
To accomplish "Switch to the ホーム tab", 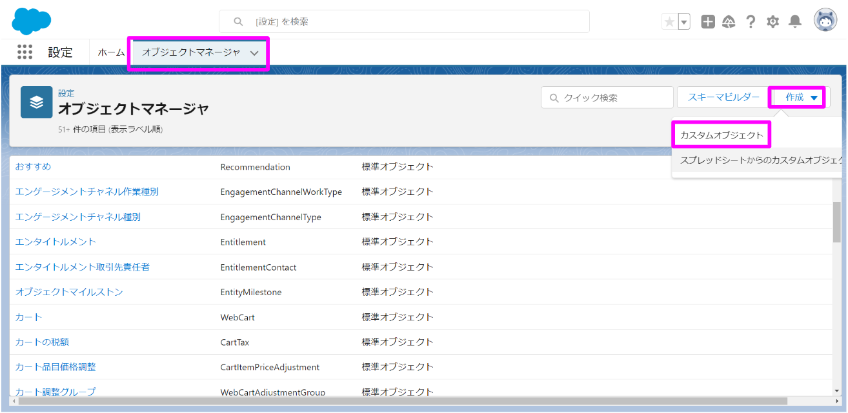I will 111,53.
